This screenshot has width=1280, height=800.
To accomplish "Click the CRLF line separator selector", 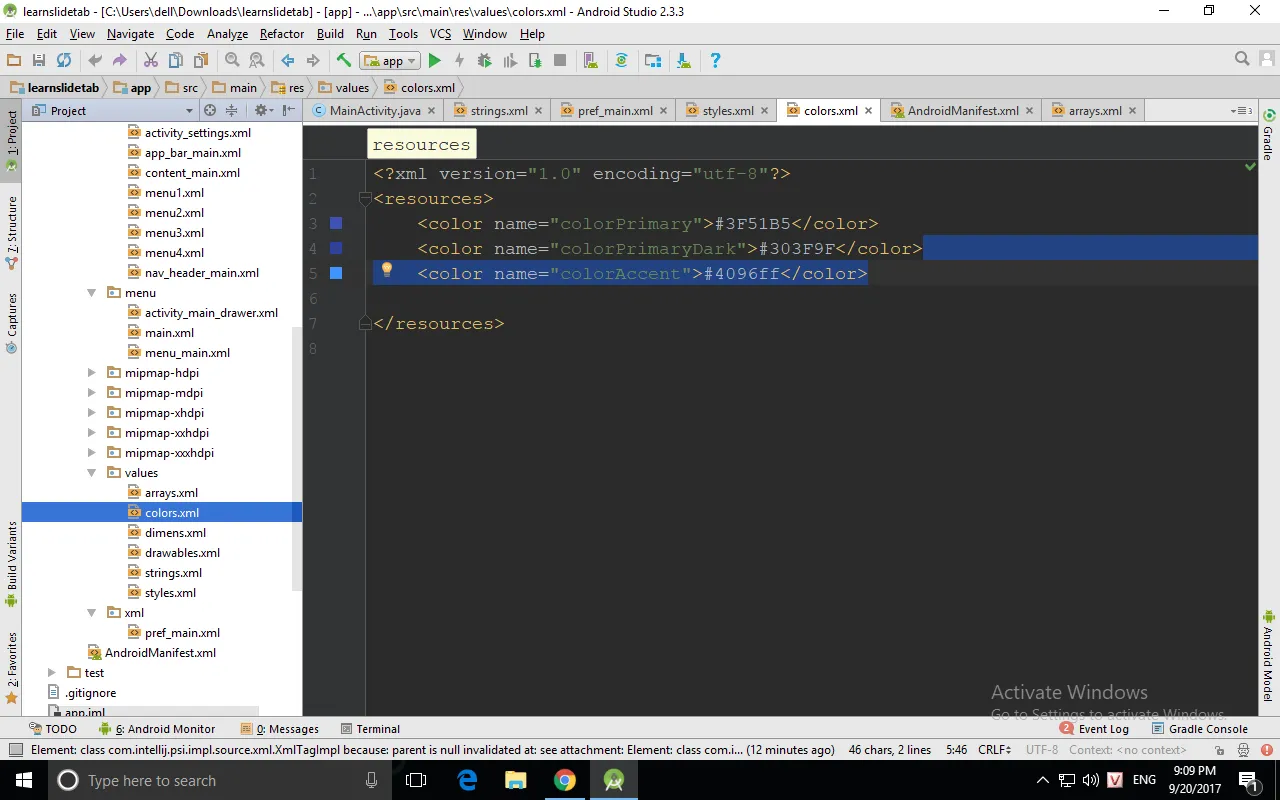I will [995, 750].
